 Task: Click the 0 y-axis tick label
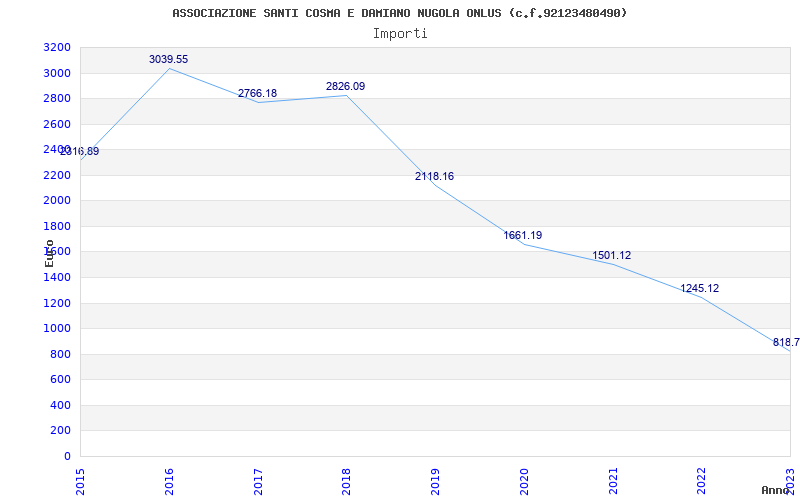click(67, 456)
